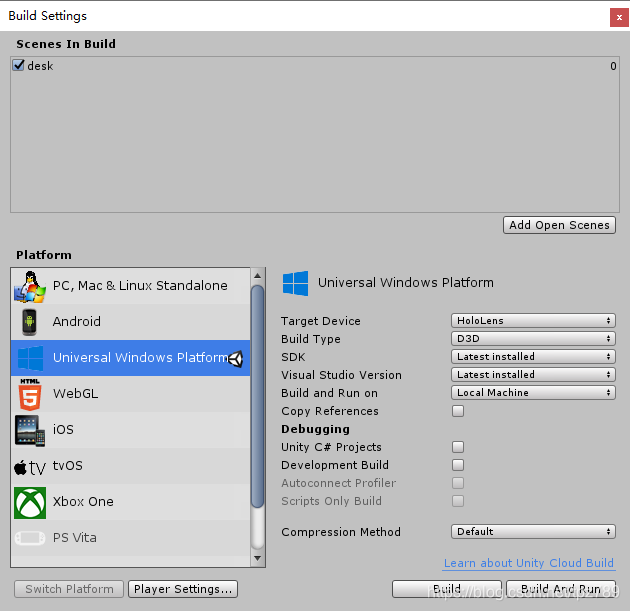Click the disabled Autoconnect Profiler checkbox
The image size is (630, 611).
tap(458, 483)
